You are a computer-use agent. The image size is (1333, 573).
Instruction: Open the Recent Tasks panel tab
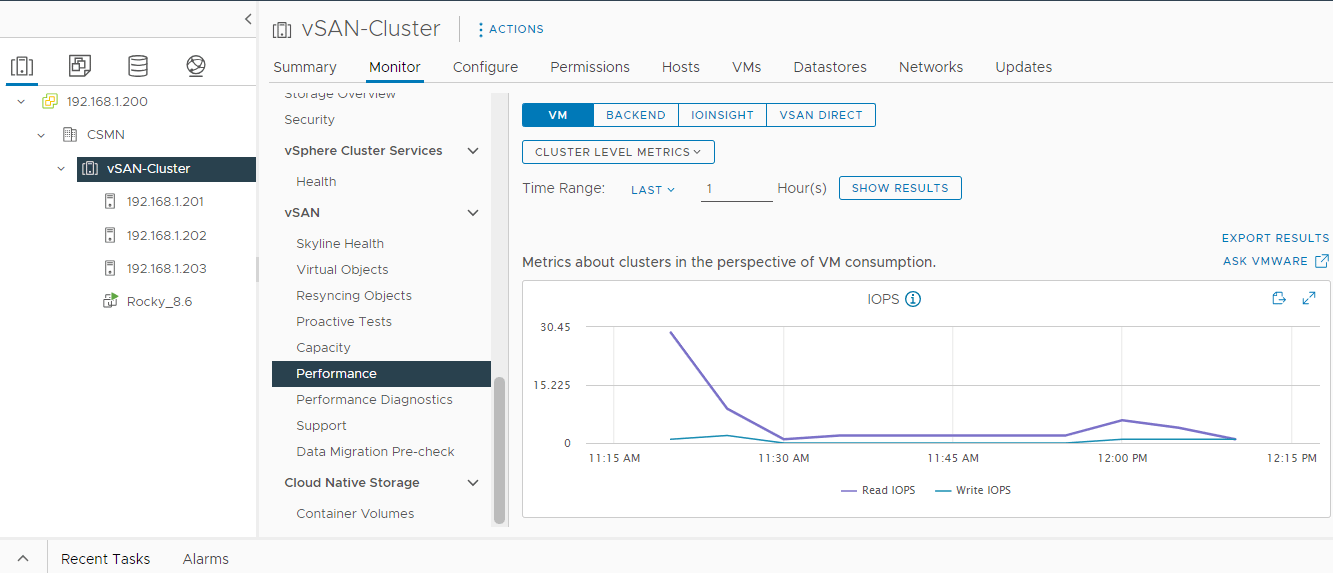tap(106, 559)
